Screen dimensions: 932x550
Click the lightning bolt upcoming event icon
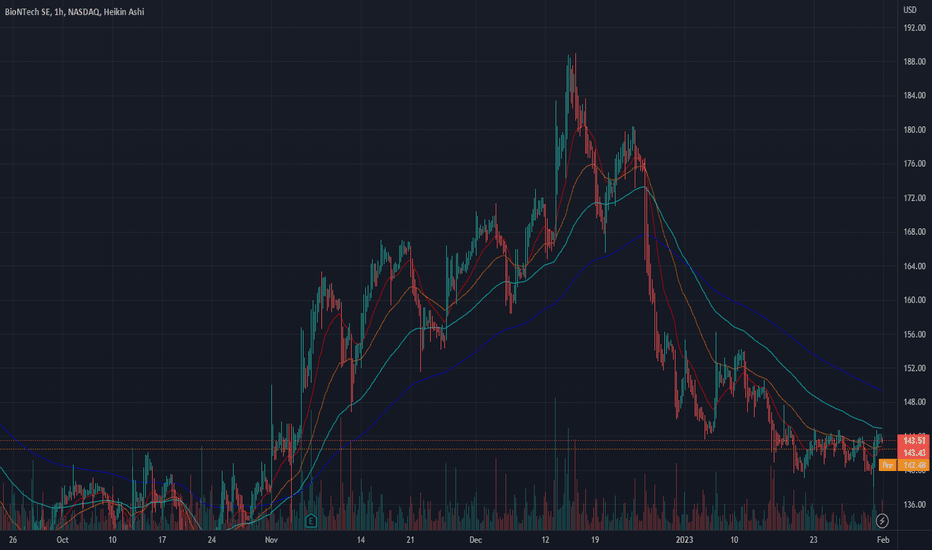click(x=882, y=521)
